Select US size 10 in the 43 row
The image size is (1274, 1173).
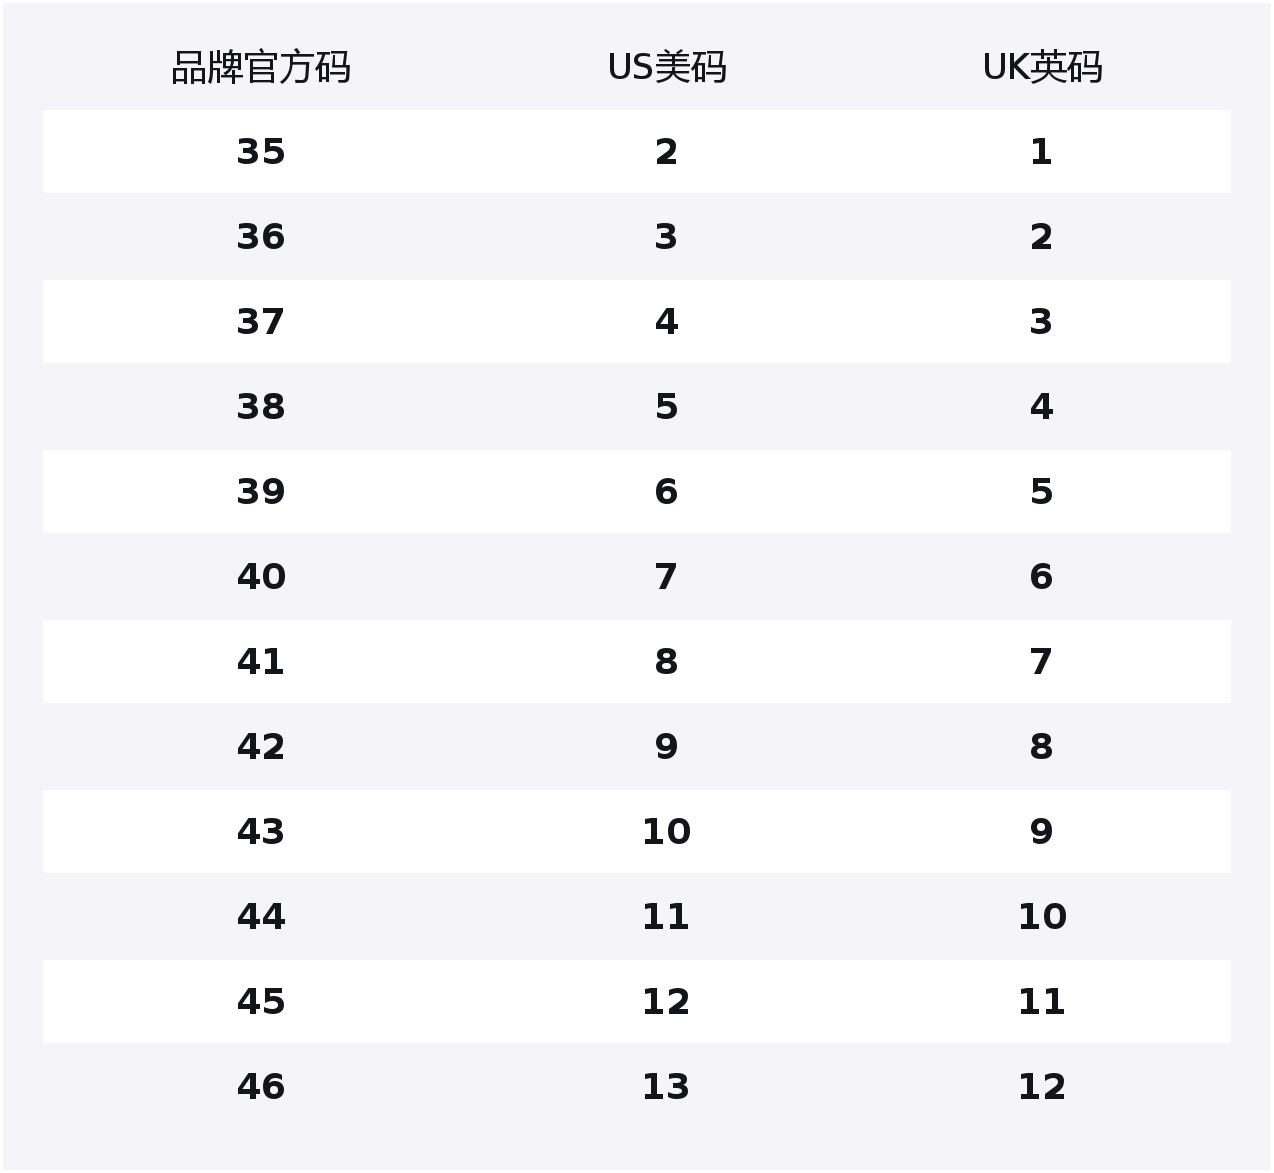coord(666,832)
